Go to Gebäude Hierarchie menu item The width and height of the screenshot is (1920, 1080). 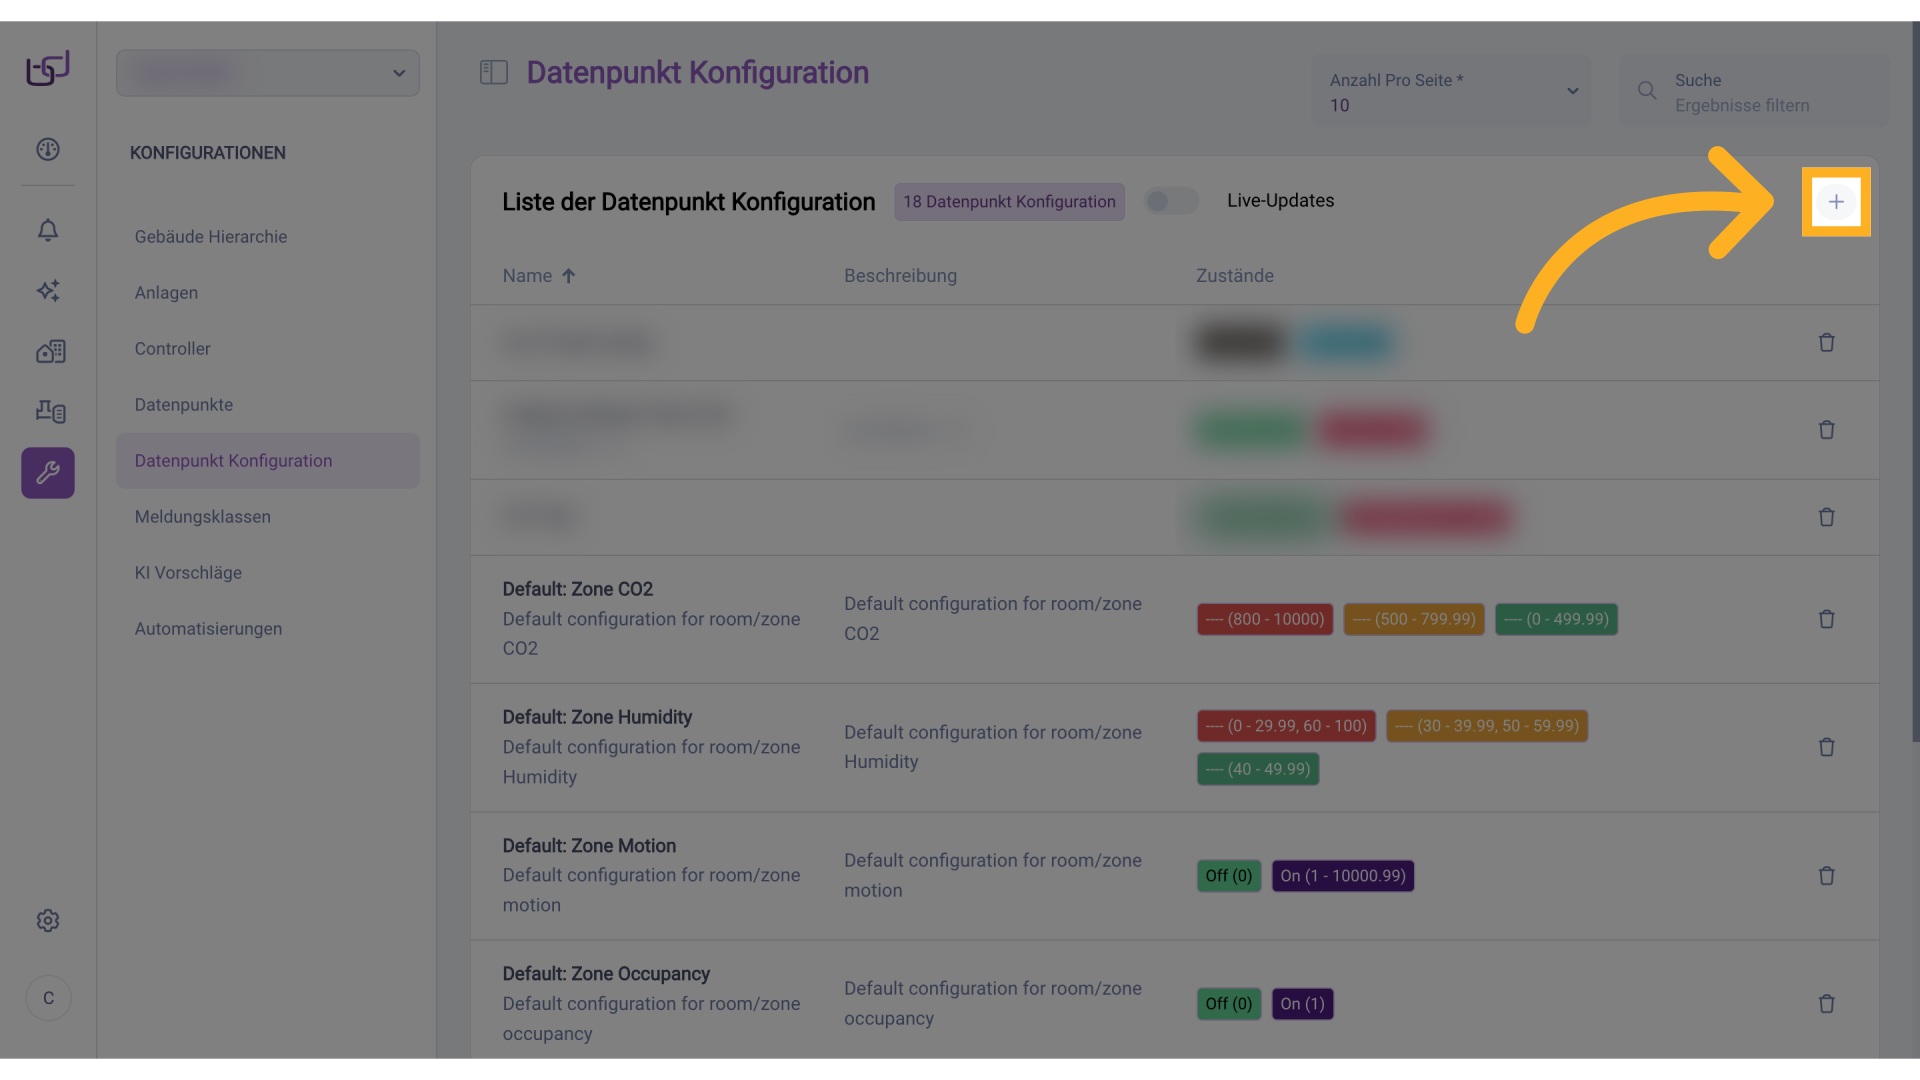pyautogui.click(x=211, y=237)
